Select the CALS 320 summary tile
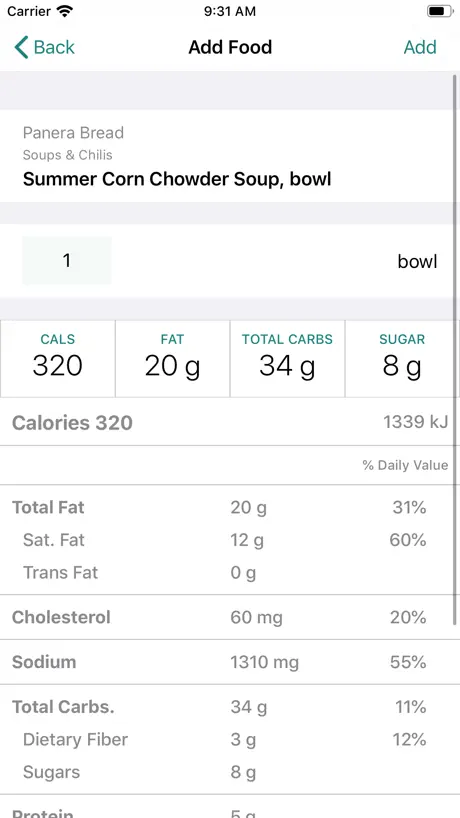The image size is (460, 818). [57, 358]
